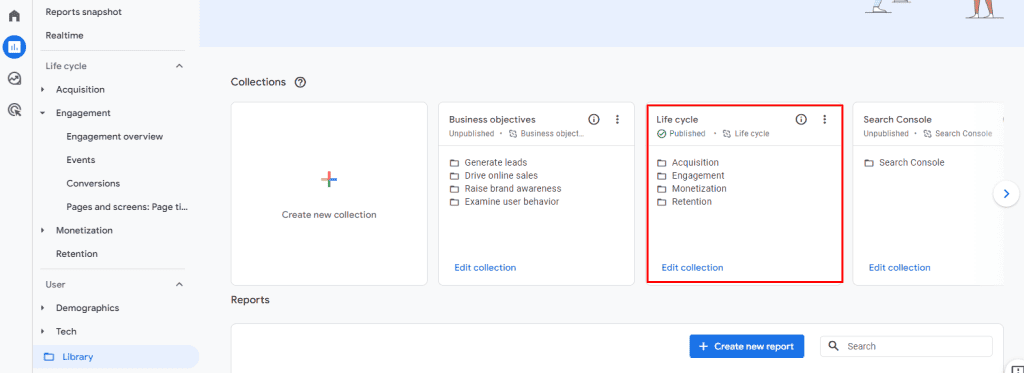Collapse the Life cycle sidebar section

180,66
